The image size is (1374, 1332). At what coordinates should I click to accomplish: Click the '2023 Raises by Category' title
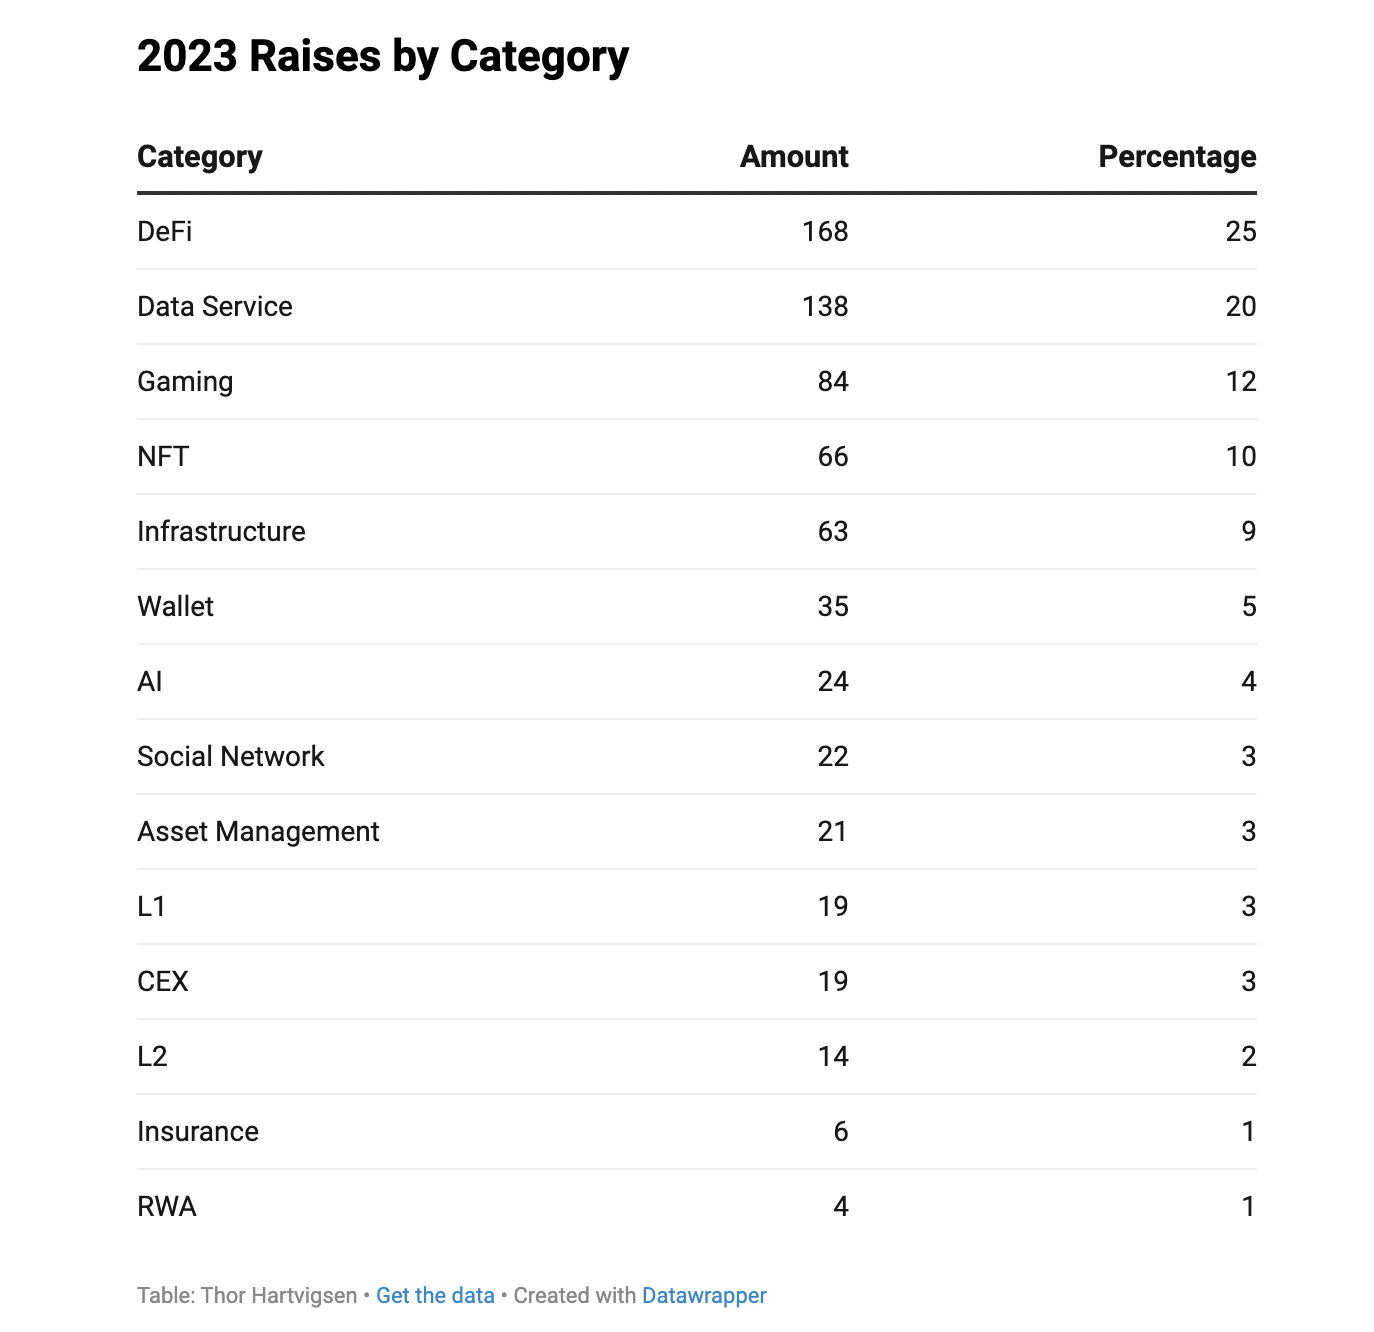(383, 57)
